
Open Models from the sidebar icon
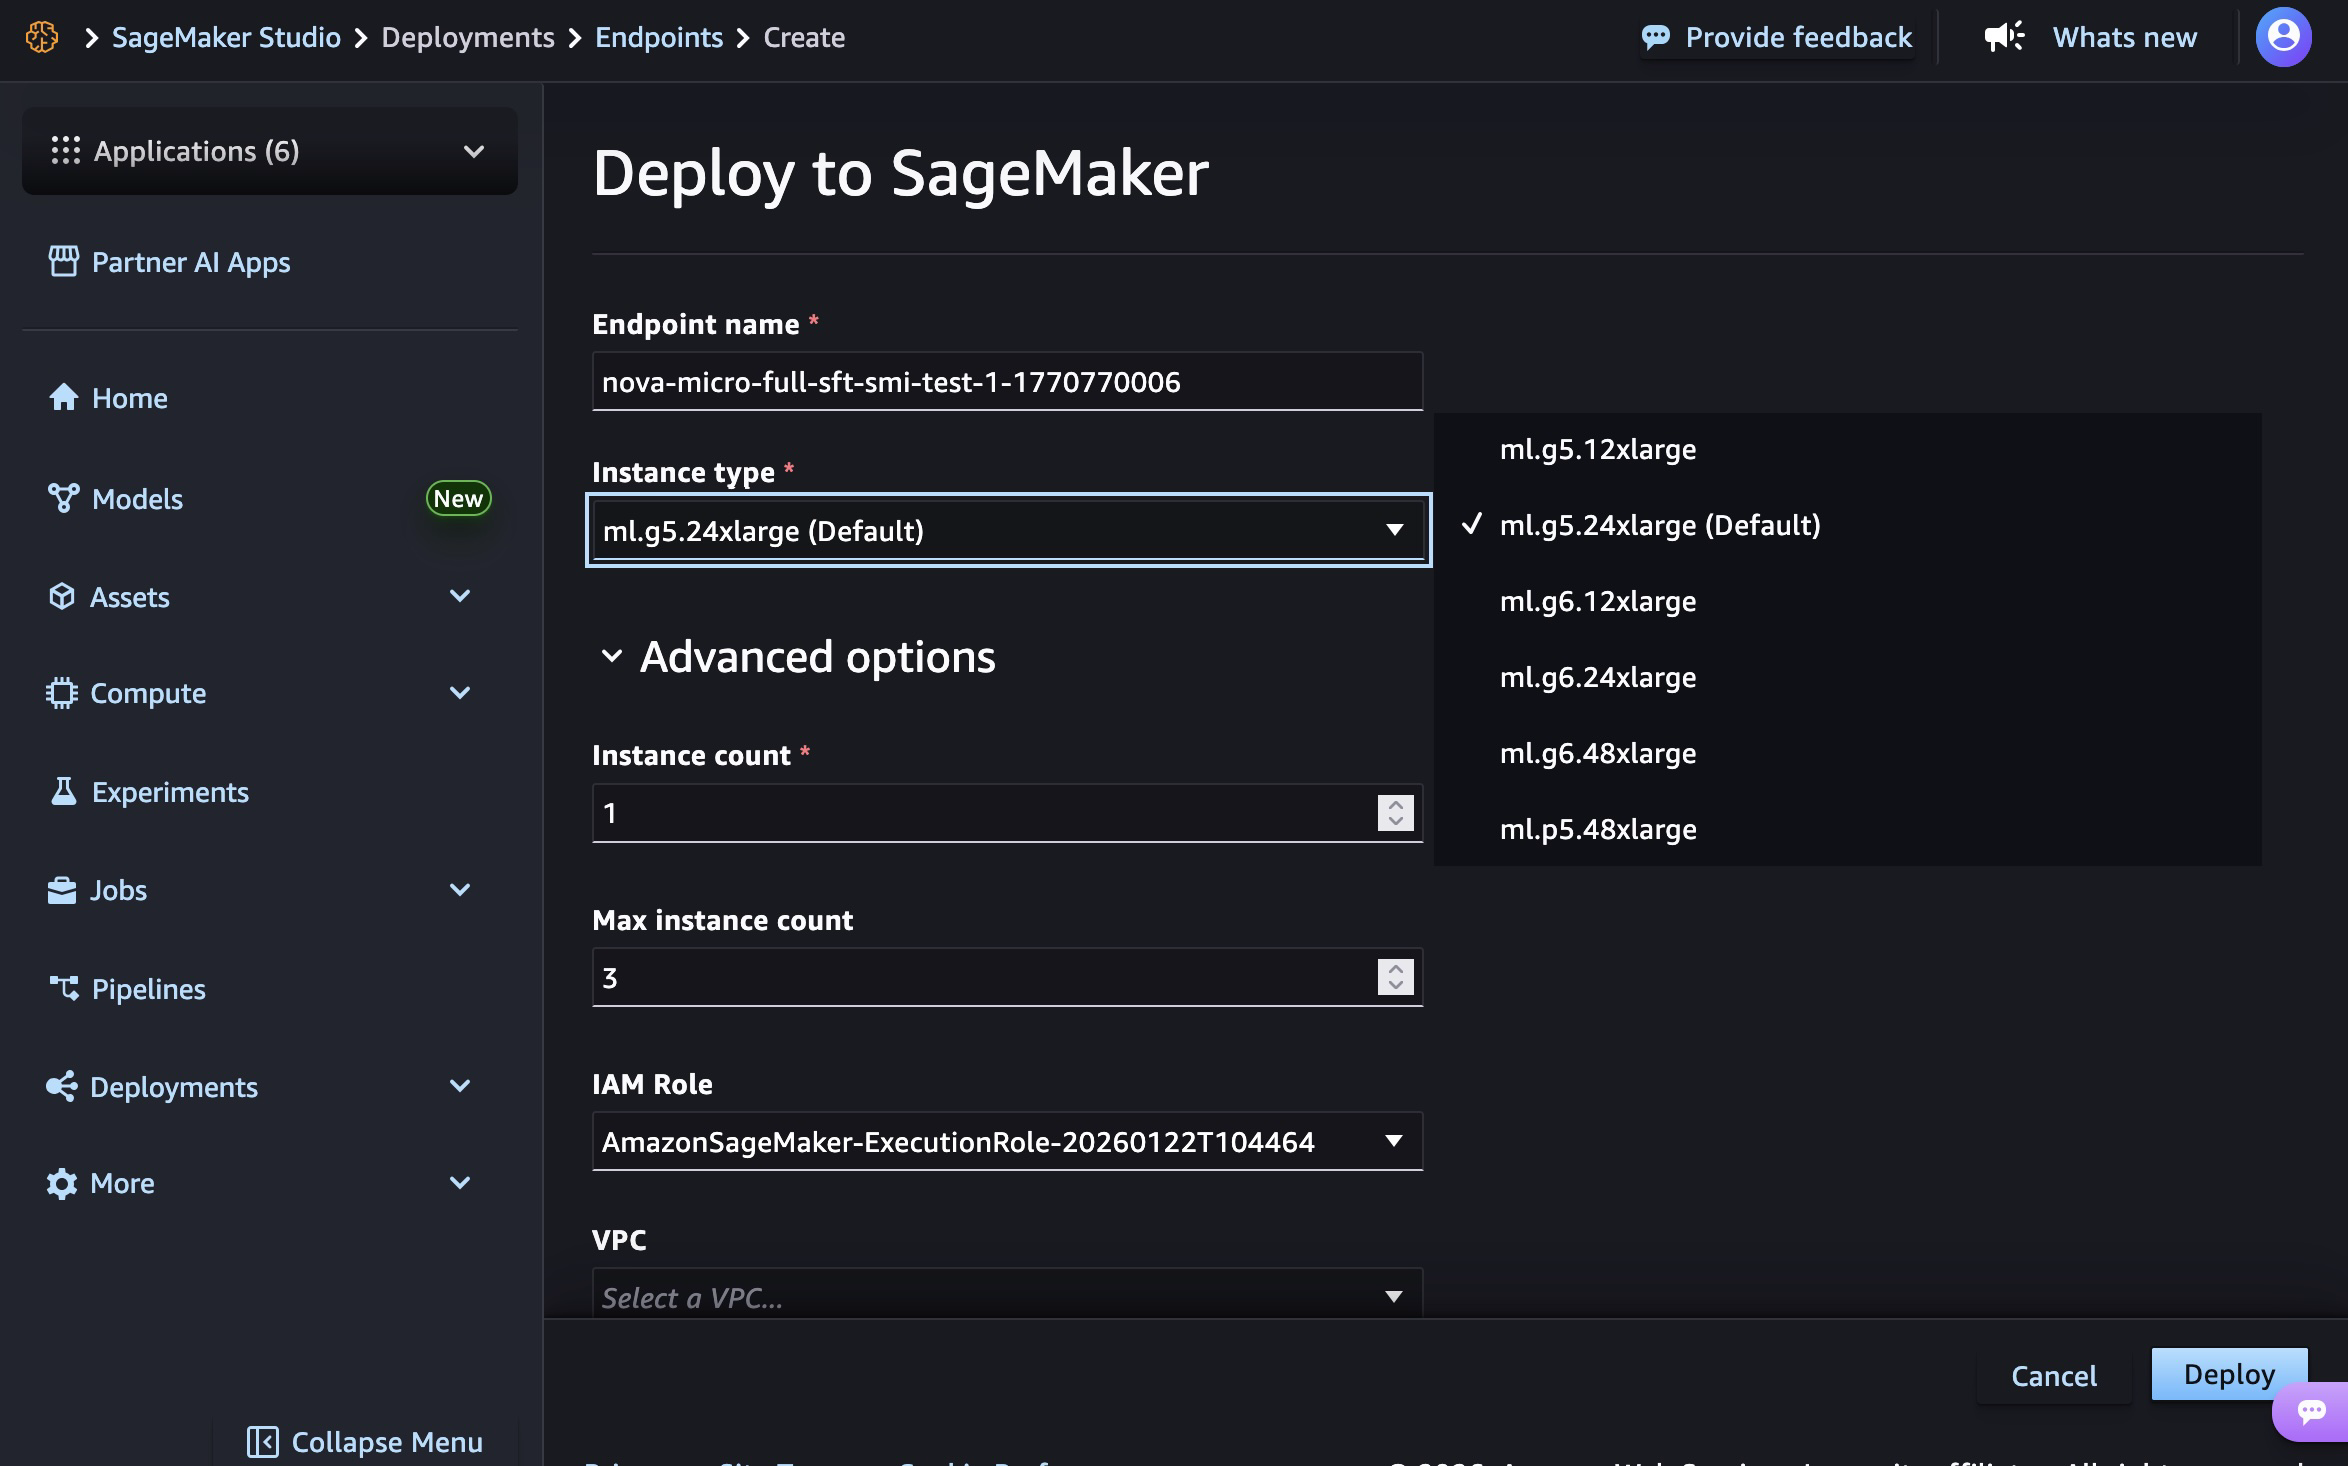(63, 498)
